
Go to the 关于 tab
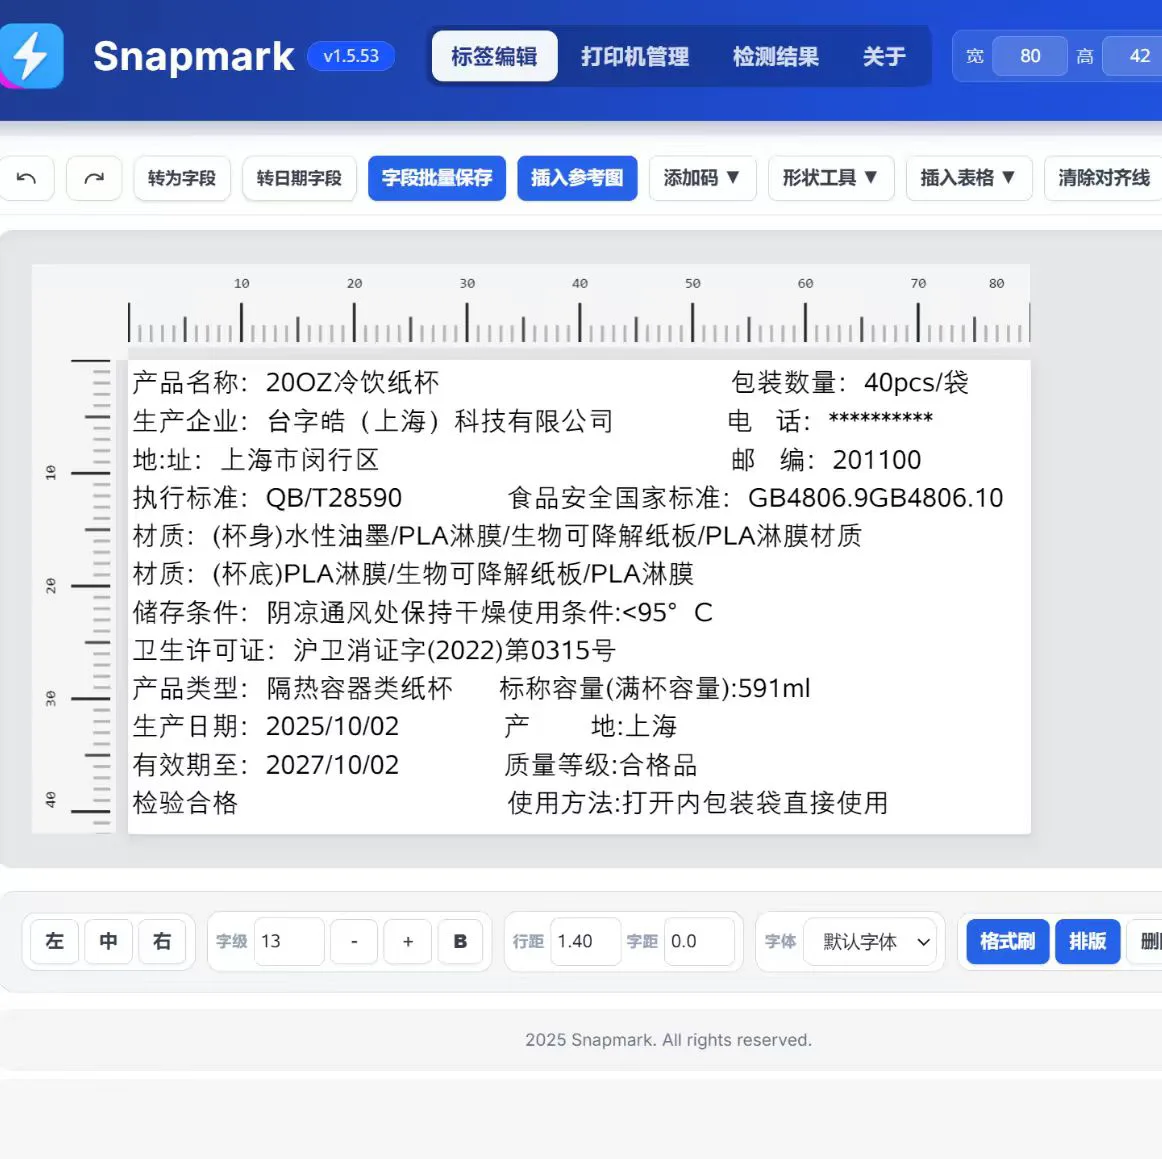tap(884, 56)
